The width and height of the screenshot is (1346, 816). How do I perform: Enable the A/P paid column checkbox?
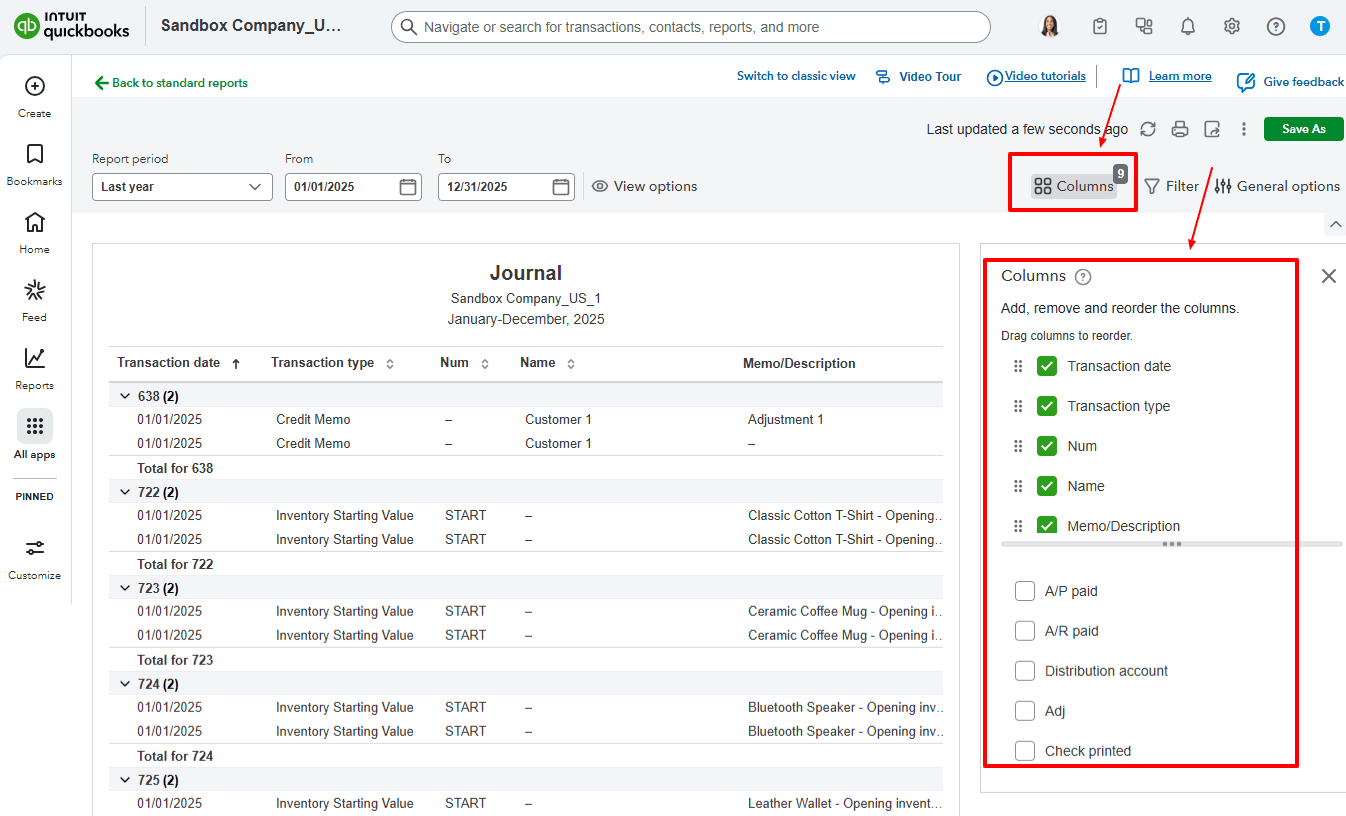(1025, 591)
